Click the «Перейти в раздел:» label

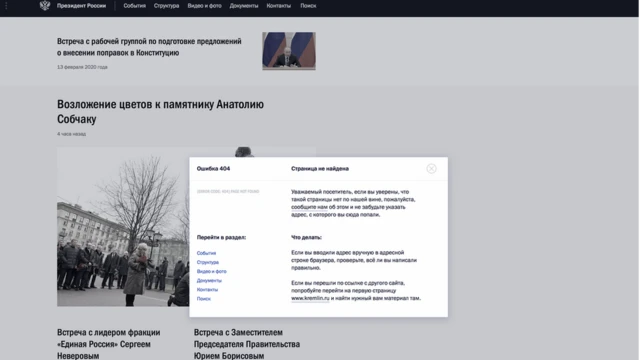click(x=221, y=237)
